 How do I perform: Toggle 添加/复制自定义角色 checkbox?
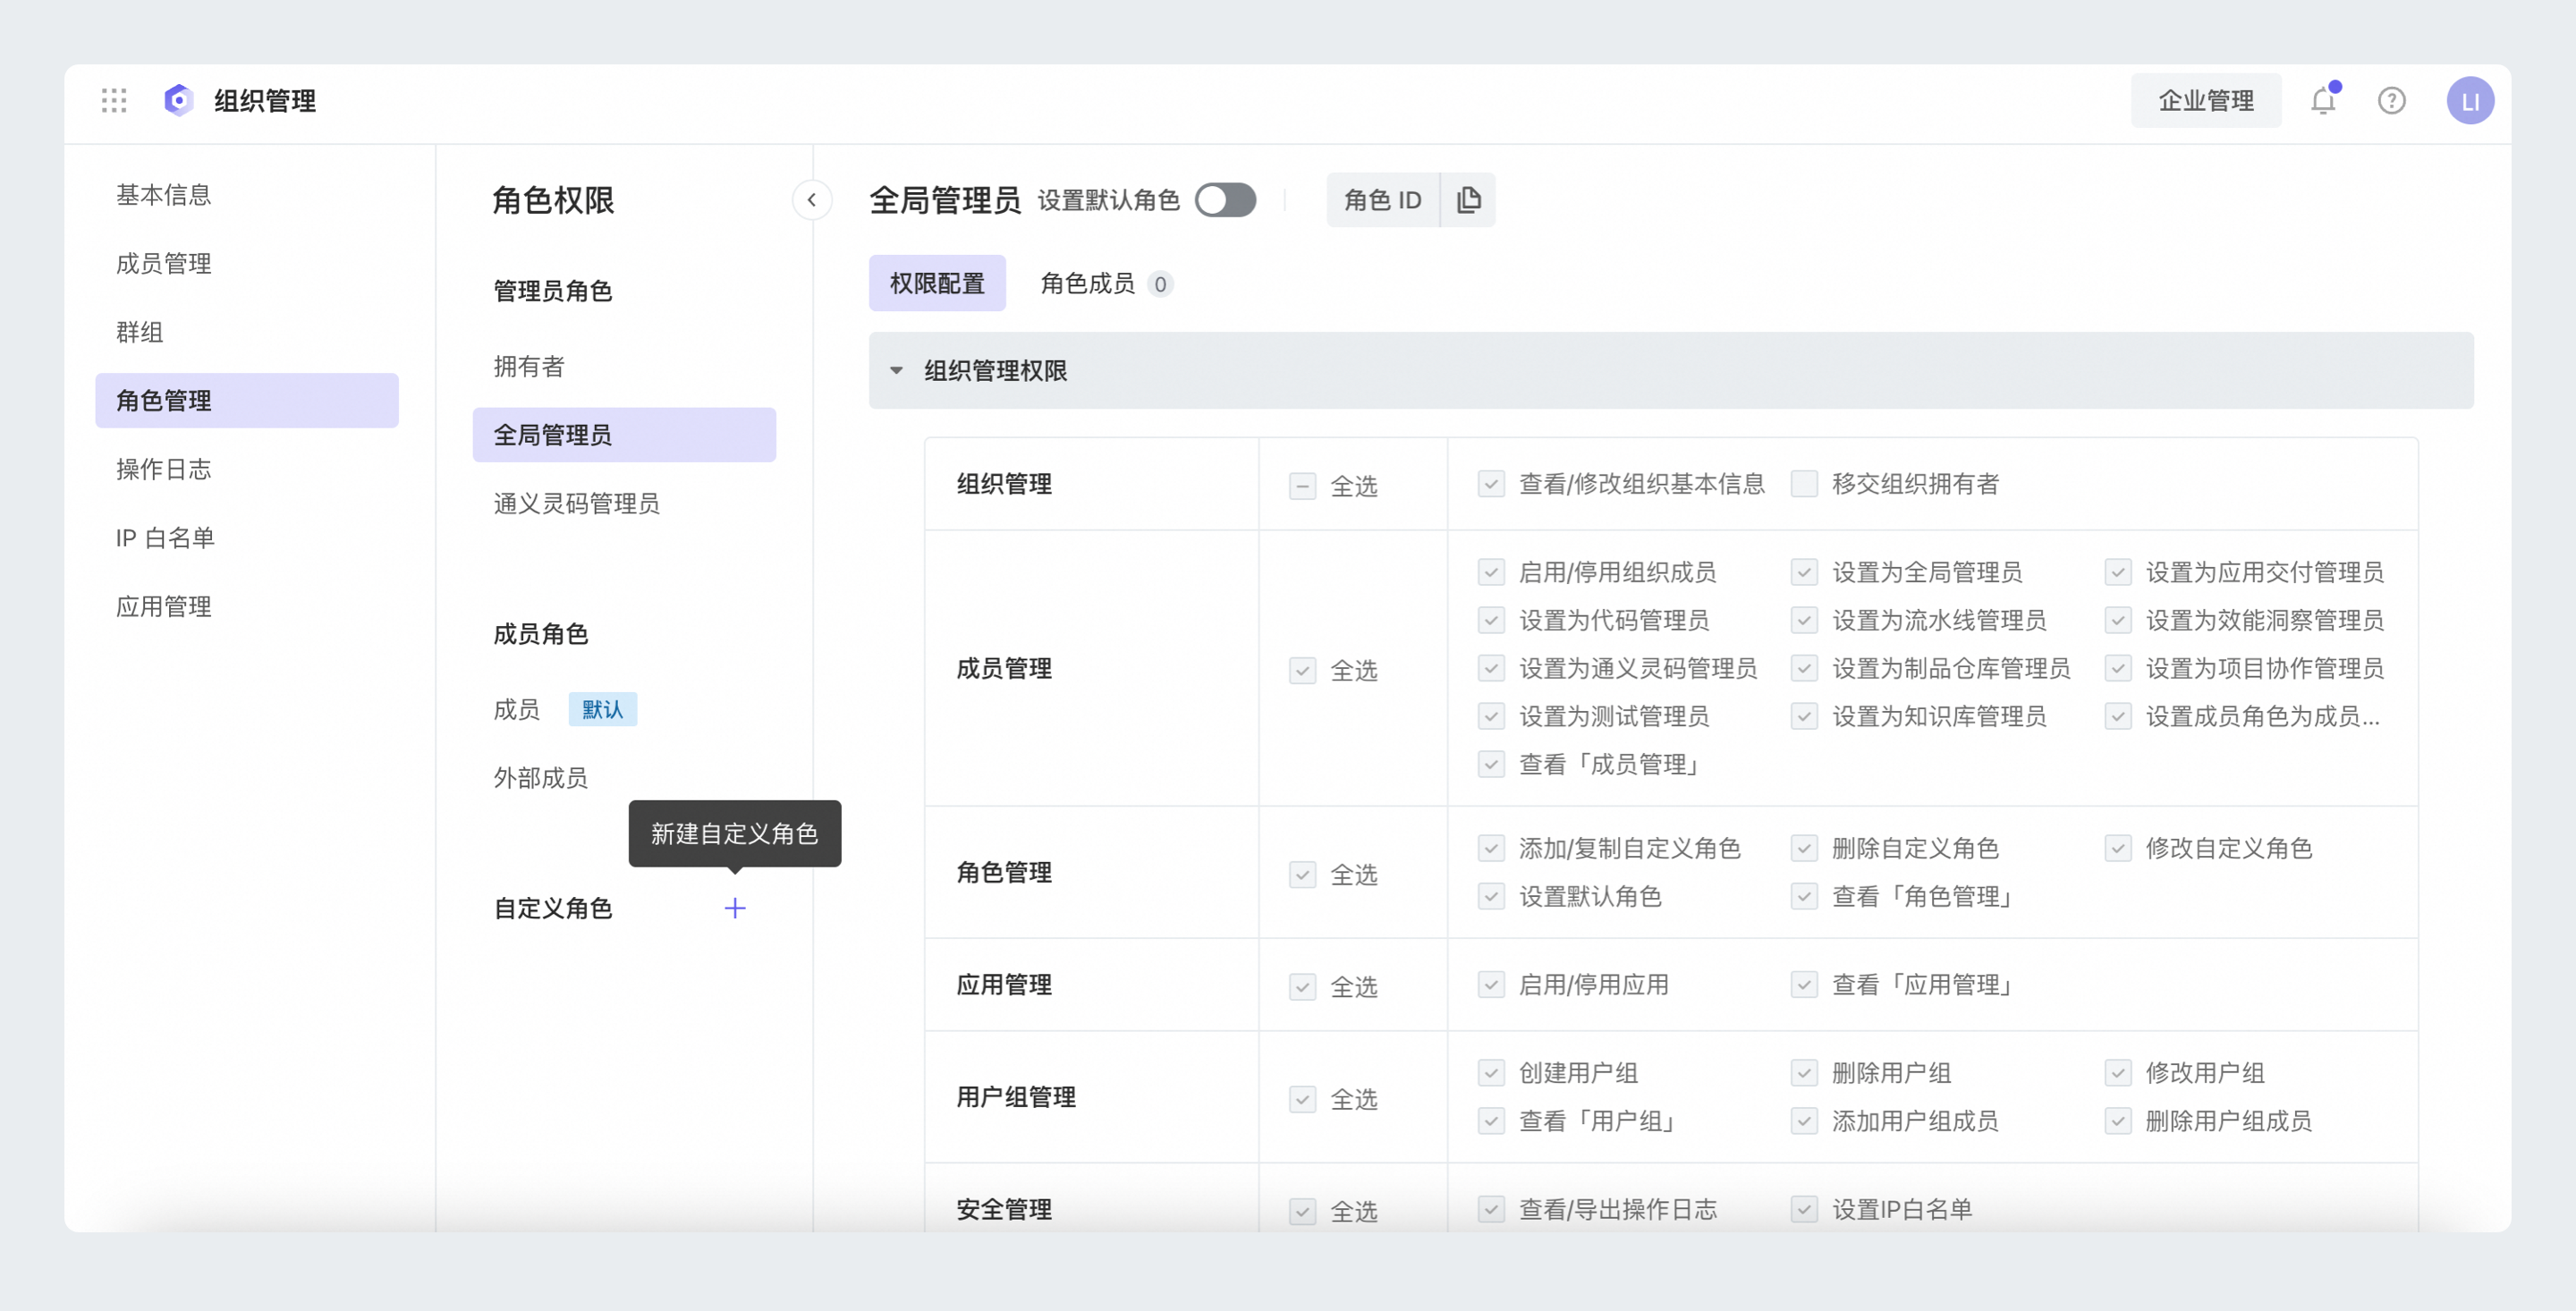(x=1491, y=848)
